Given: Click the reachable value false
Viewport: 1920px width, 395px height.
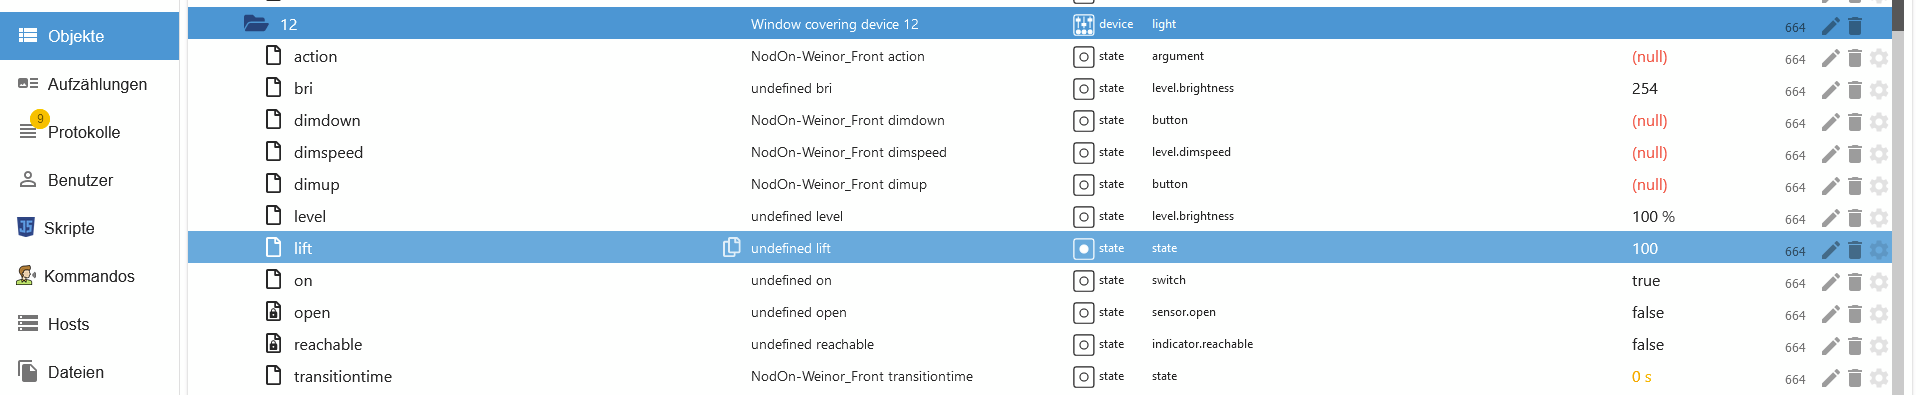Looking at the screenshot, I should [x=1648, y=345].
